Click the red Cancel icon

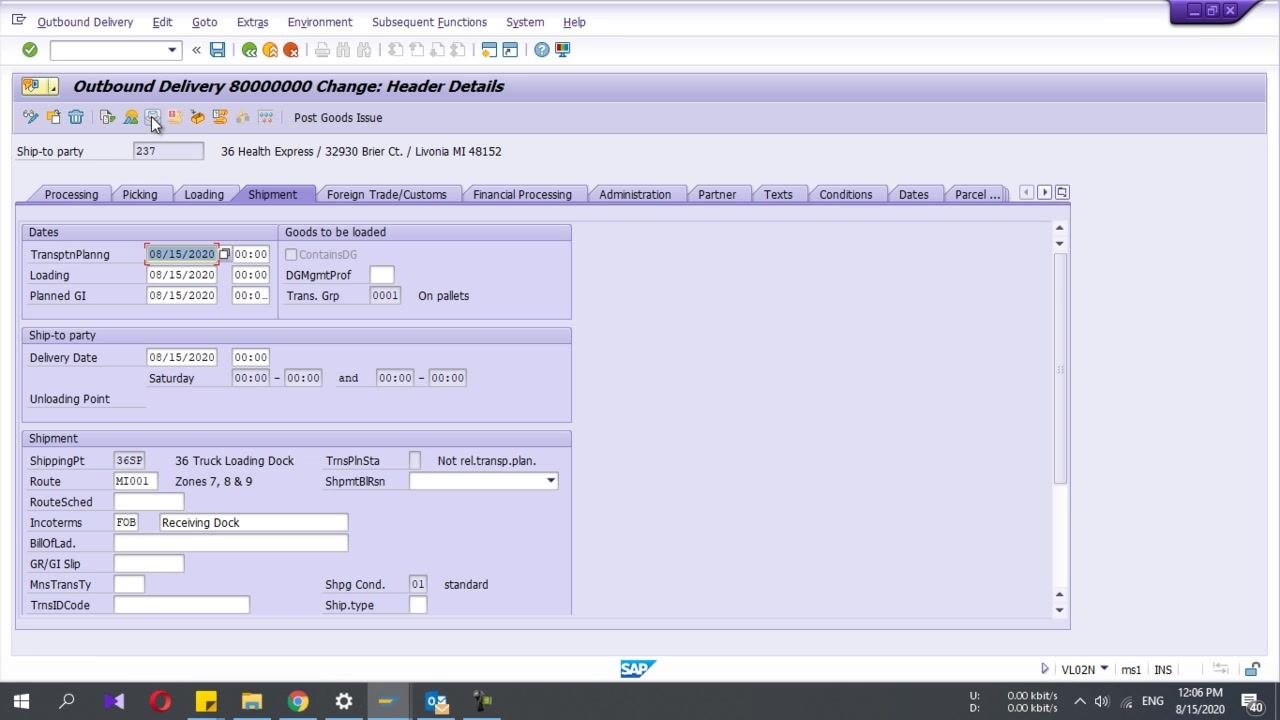pyautogui.click(x=291, y=50)
